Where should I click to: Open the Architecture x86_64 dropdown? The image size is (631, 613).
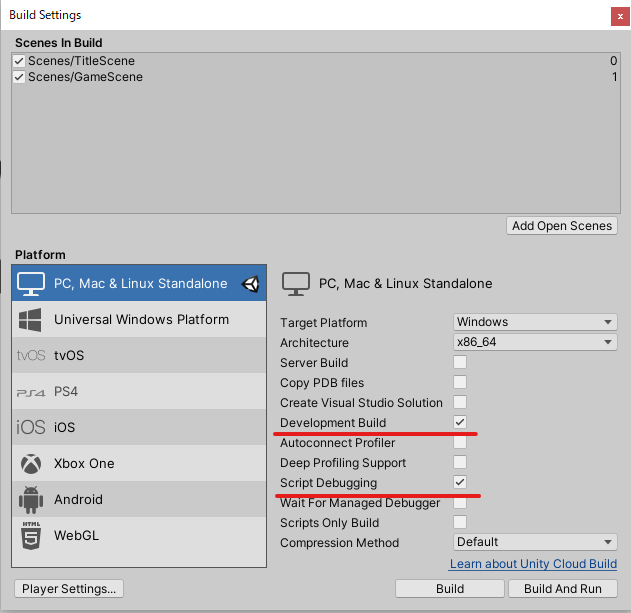[535, 342]
